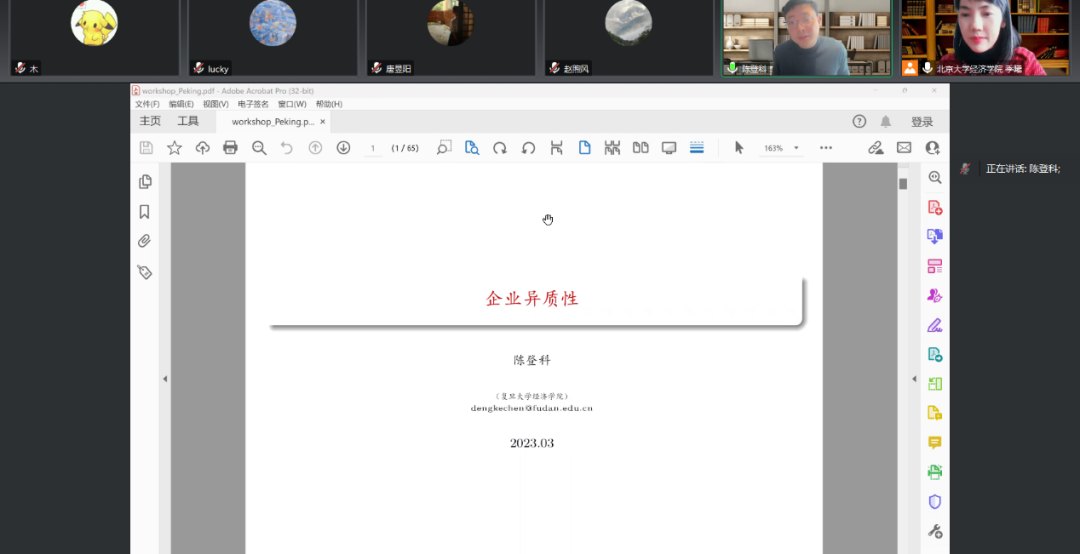Open the bookmarks panel in left sidebar
Viewport: 1080px width, 554px height.
coord(144,212)
